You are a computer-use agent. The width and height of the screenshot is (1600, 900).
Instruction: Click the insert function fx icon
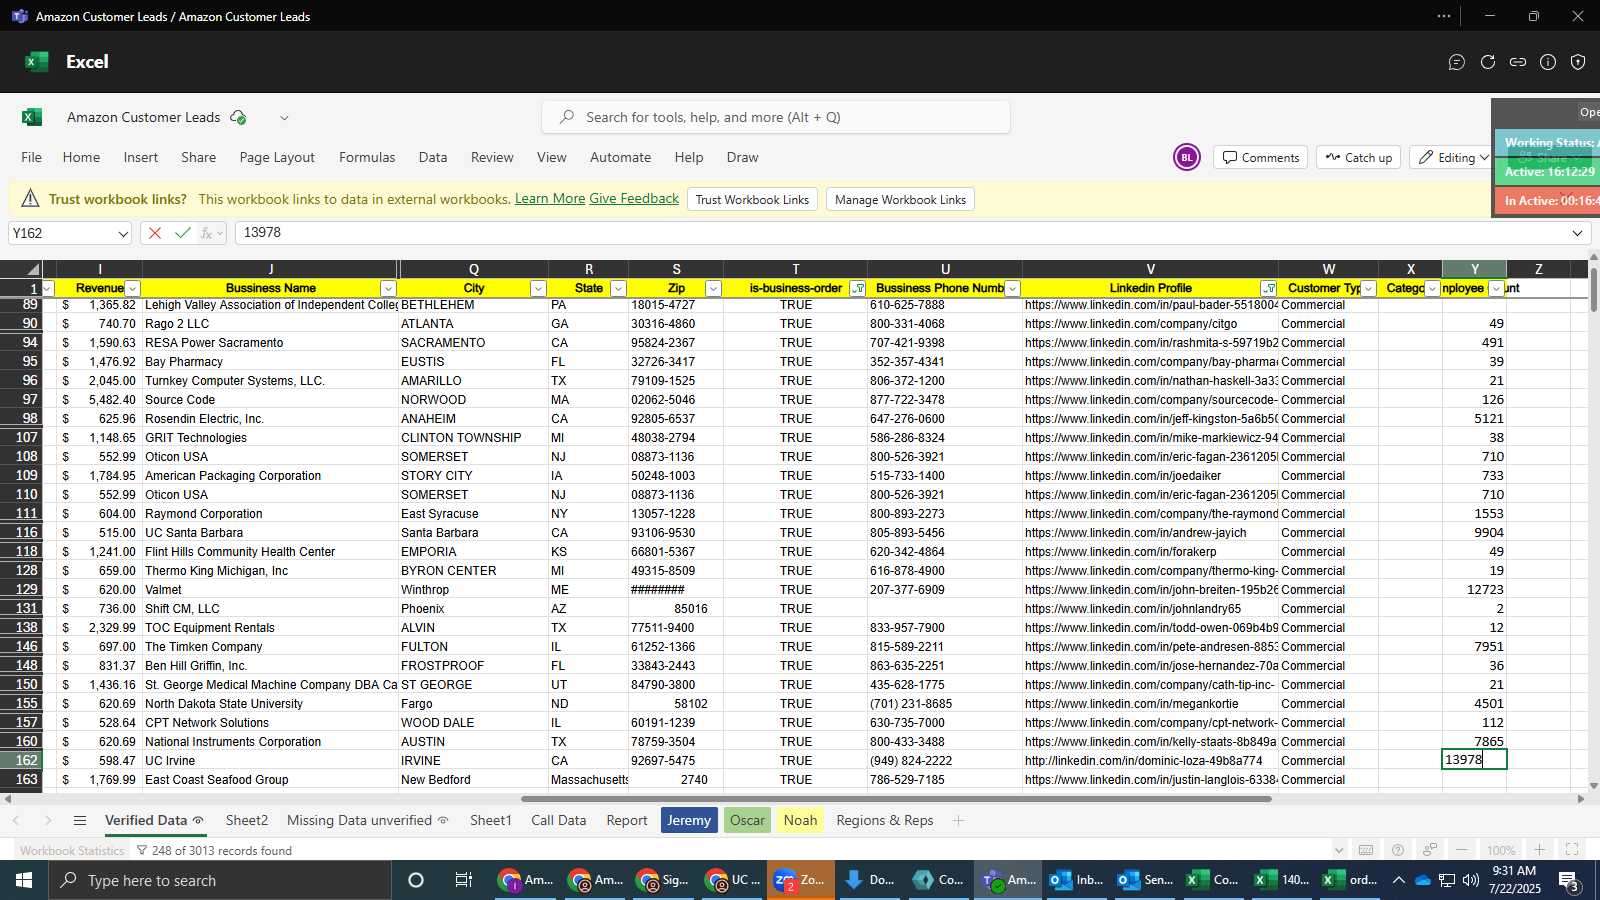(x=207, y=233)
